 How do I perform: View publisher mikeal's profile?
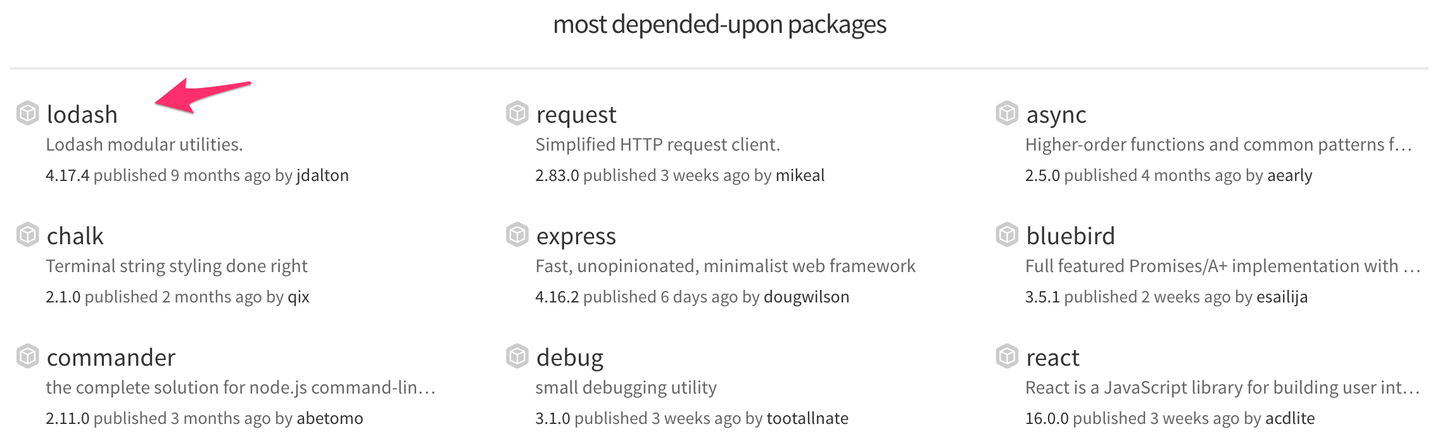coord(800,176)
